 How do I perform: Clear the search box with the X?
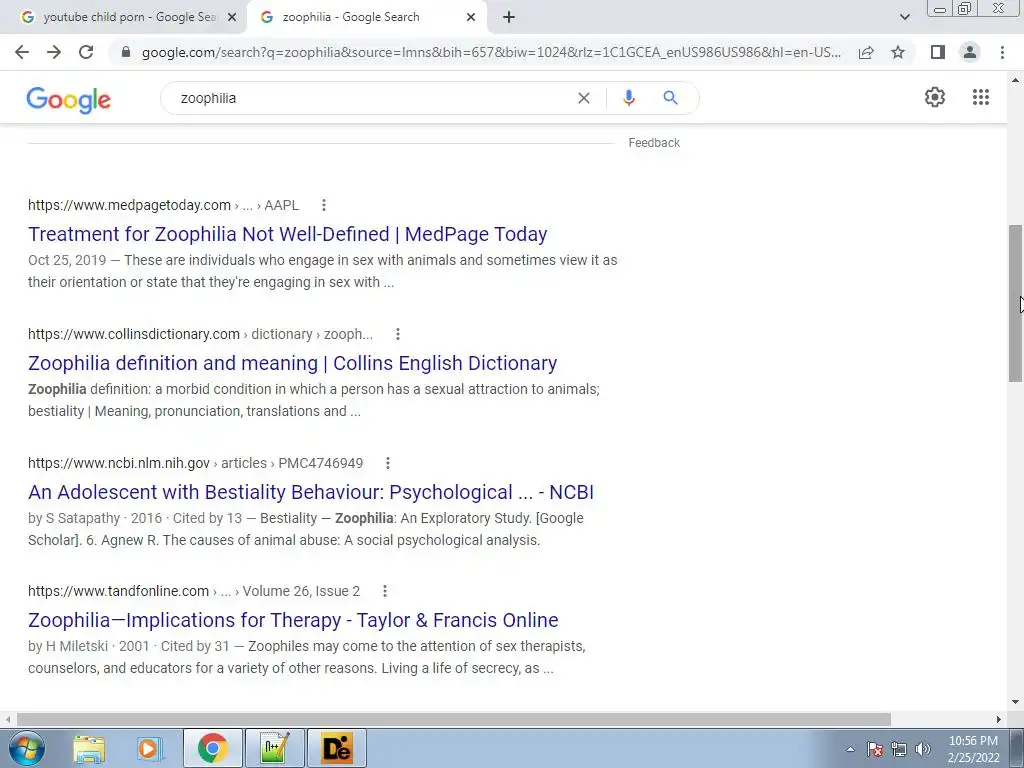[x=584, y=98]
